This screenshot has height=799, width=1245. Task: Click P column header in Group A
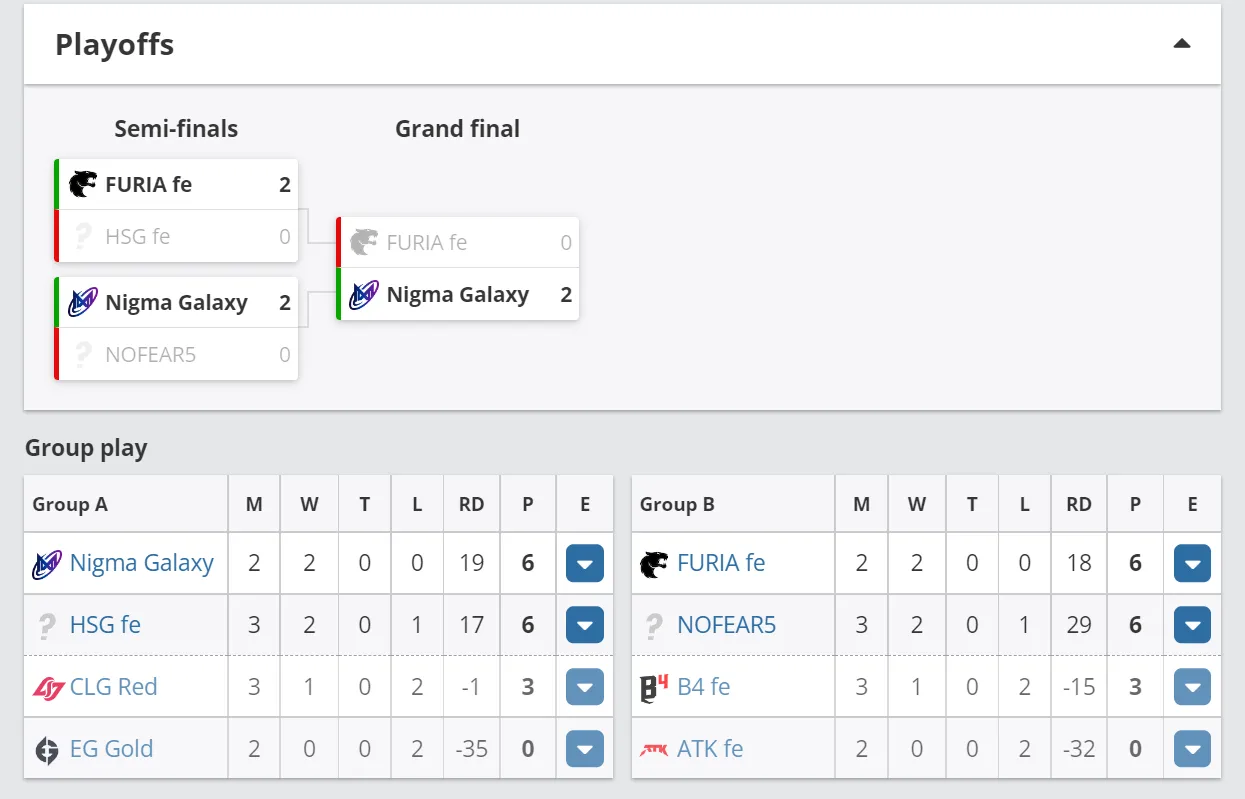[x=528, y=504]
